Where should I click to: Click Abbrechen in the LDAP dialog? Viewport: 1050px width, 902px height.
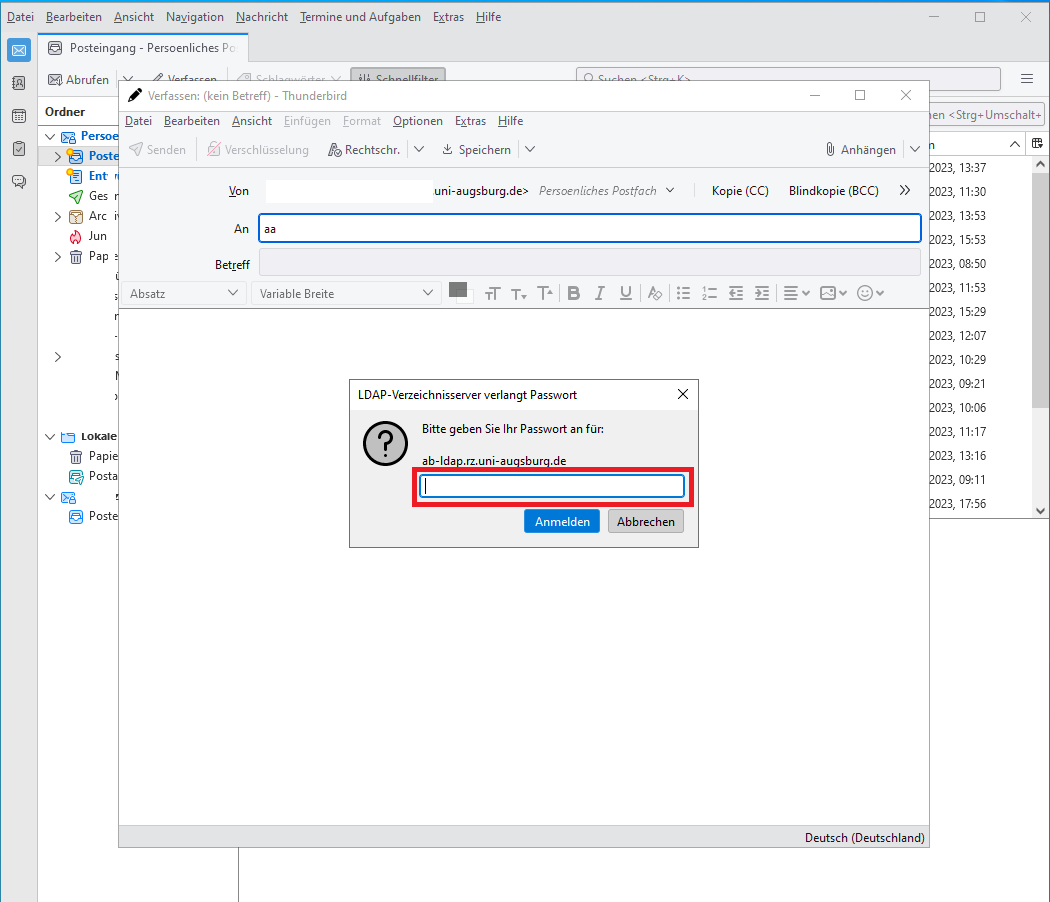(x=646, y=521)
